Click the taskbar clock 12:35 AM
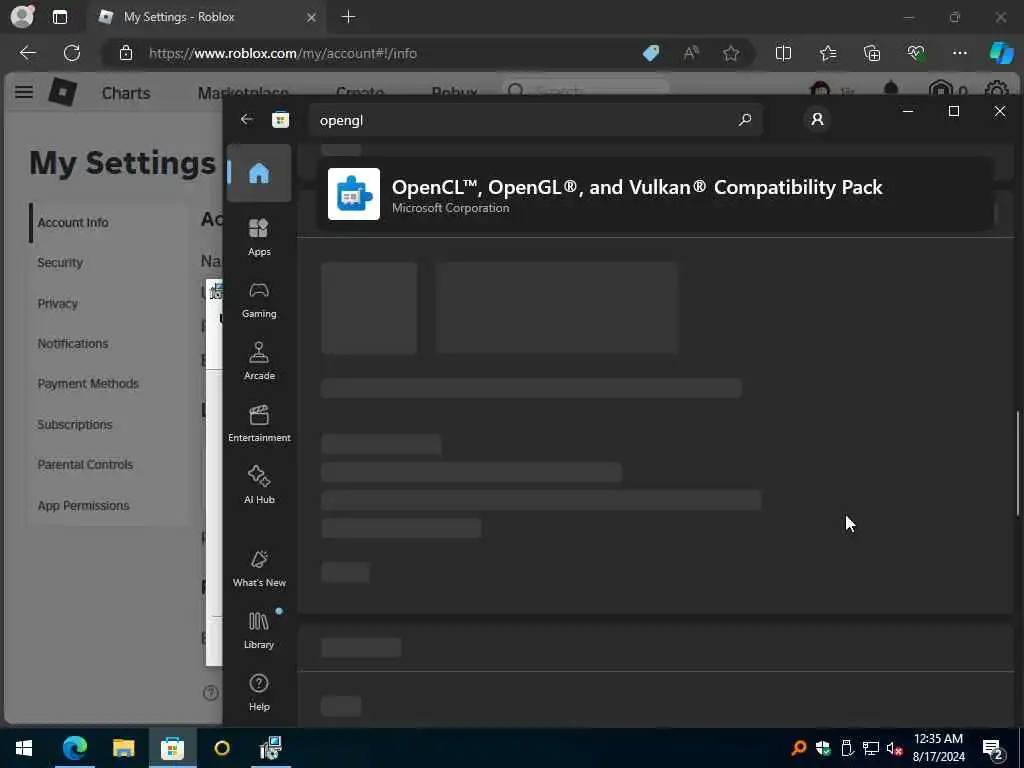1024x768 pixels. point(938,739)
